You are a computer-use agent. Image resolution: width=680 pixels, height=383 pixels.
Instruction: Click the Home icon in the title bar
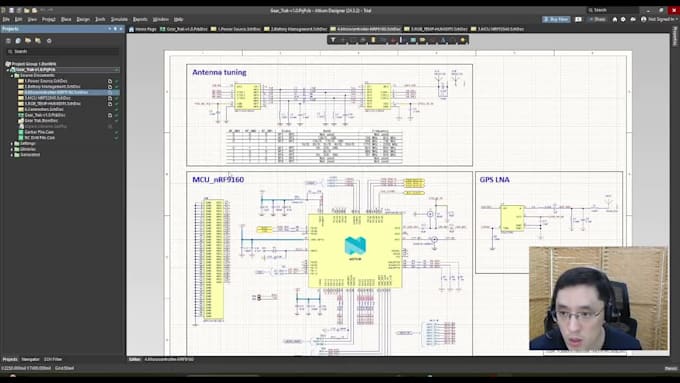click(615, 20)
